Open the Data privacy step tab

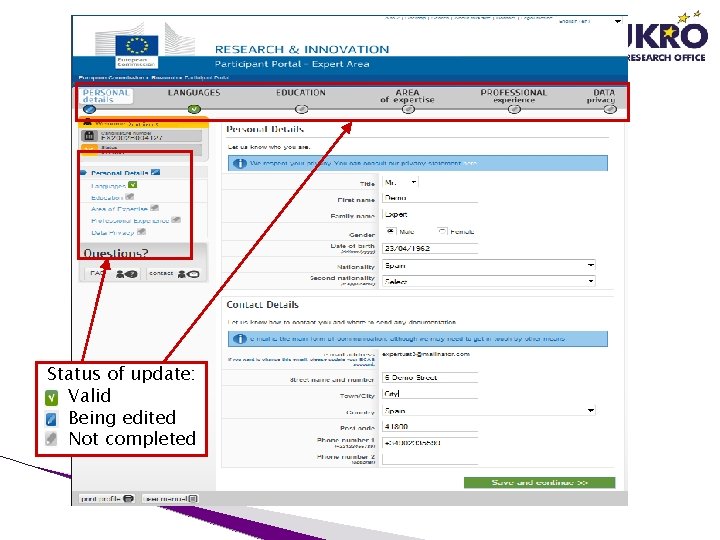coord(601,96)
